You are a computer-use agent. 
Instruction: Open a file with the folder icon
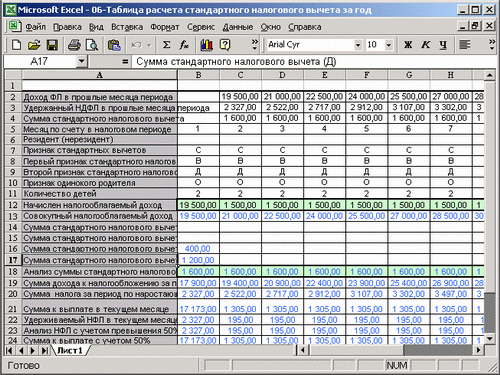(34, 45)
